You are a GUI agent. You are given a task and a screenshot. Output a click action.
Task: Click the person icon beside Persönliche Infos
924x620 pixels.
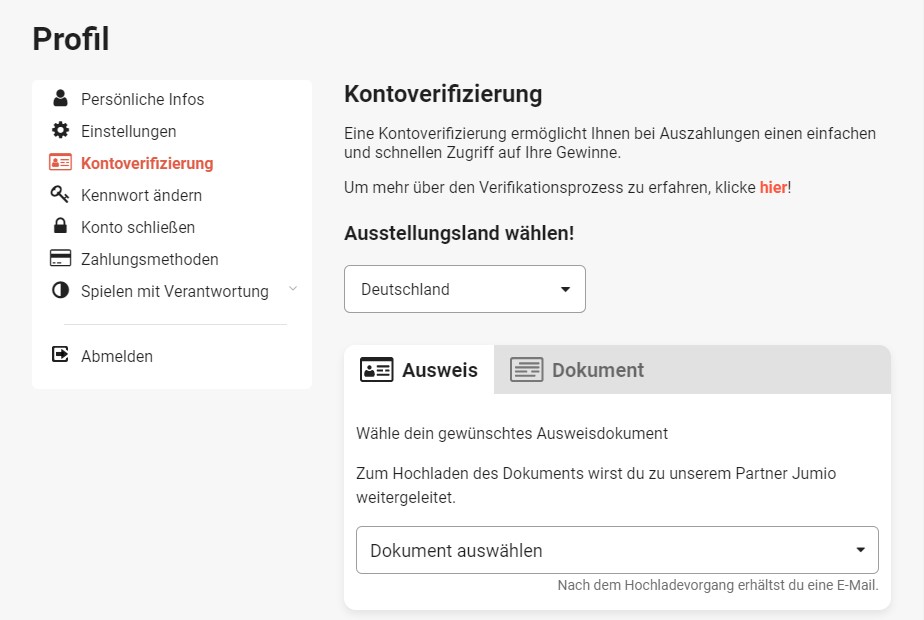(60, 98)
